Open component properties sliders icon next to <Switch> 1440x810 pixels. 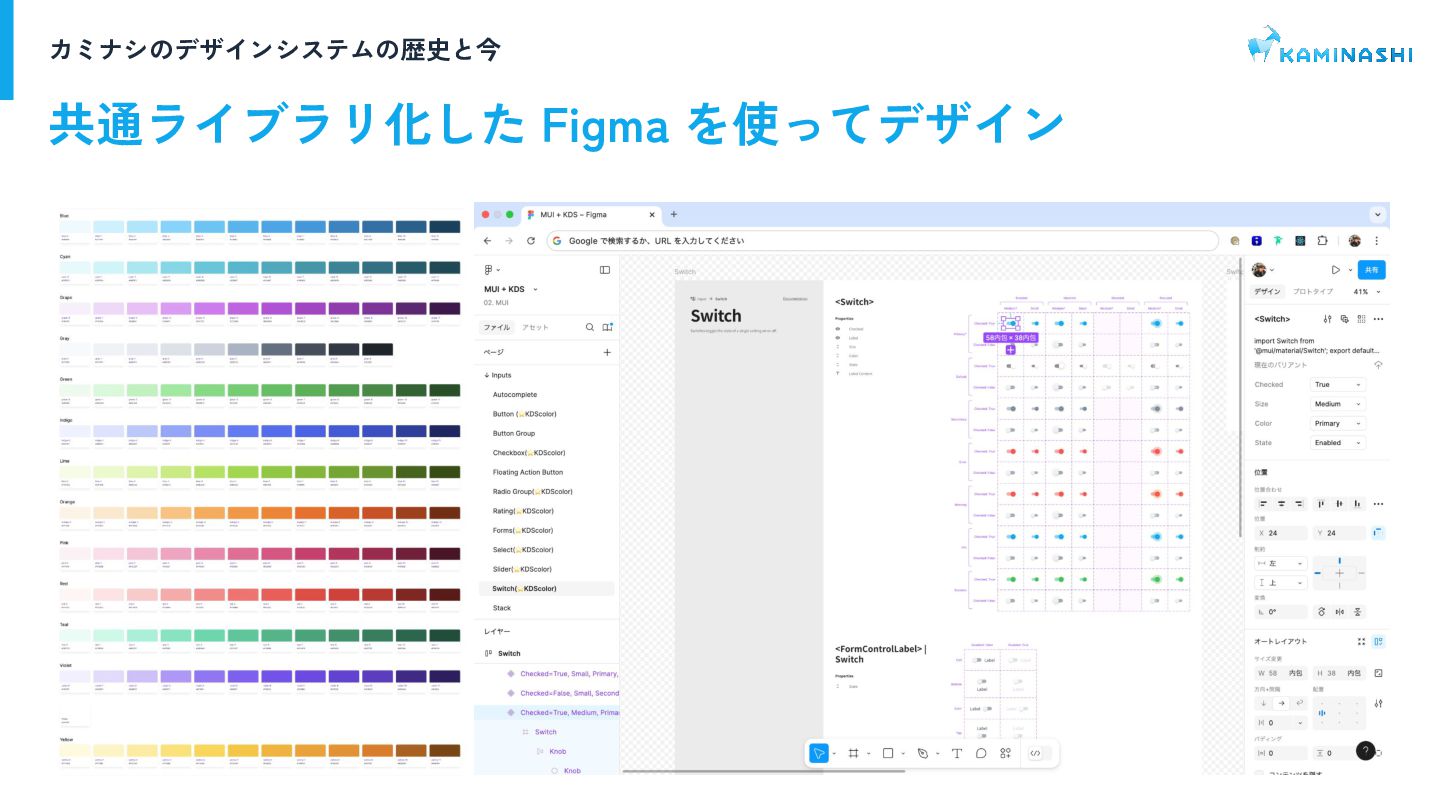click(1328, 319)
